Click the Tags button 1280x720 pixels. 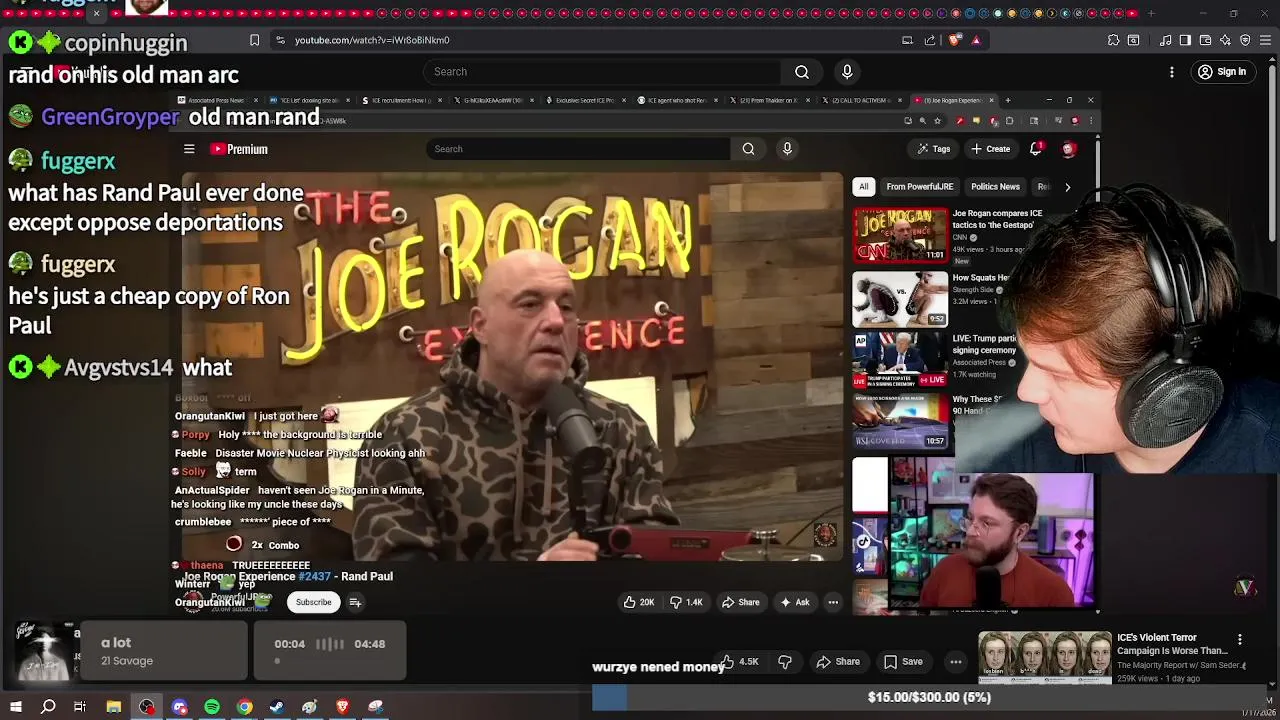click(934, 149)
